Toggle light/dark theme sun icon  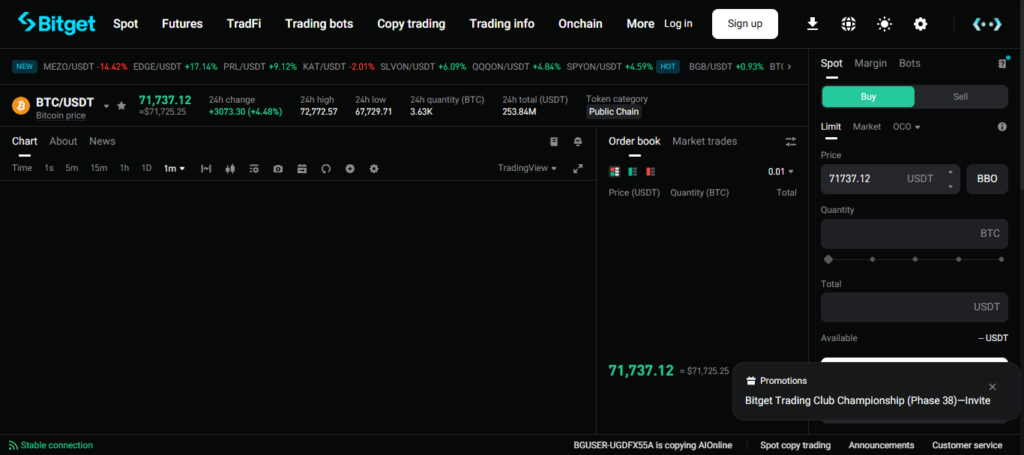click(x=884, y=24)
